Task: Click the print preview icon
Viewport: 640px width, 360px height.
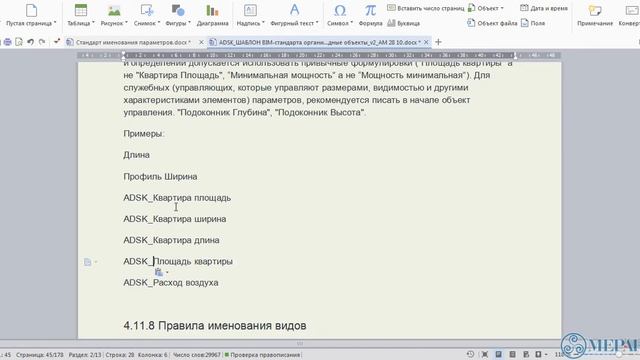Action: coord(19,42)
